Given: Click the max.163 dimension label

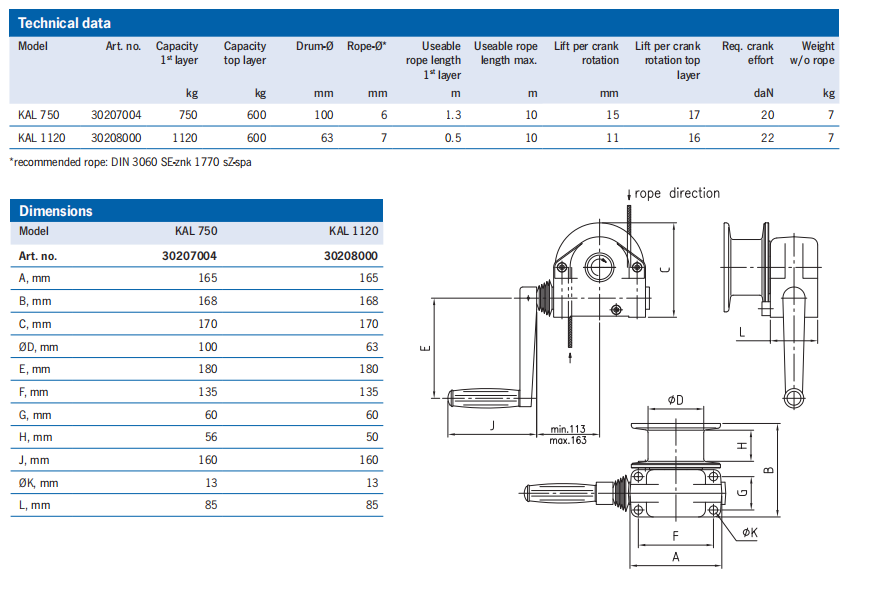Looking at the screenshot, I should pyautogui.click(x=567, y=441).
